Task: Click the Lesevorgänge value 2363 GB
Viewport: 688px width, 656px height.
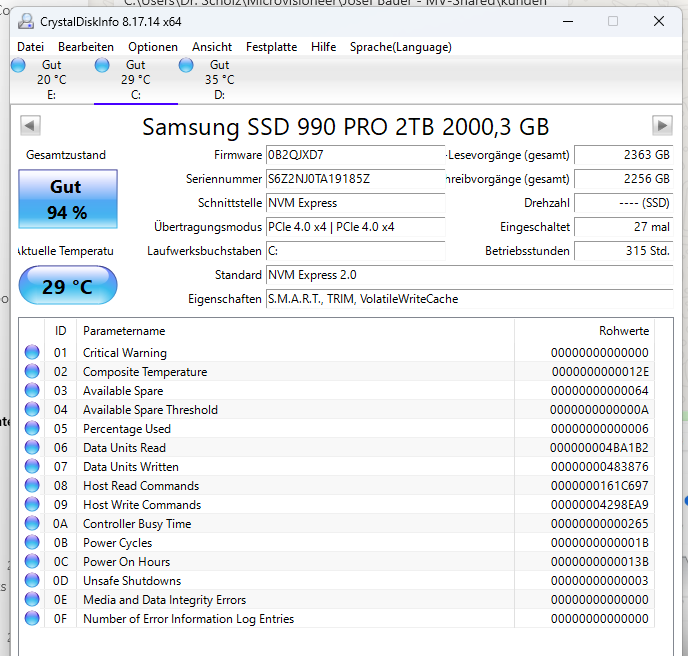Action: [x=624, y=155]
